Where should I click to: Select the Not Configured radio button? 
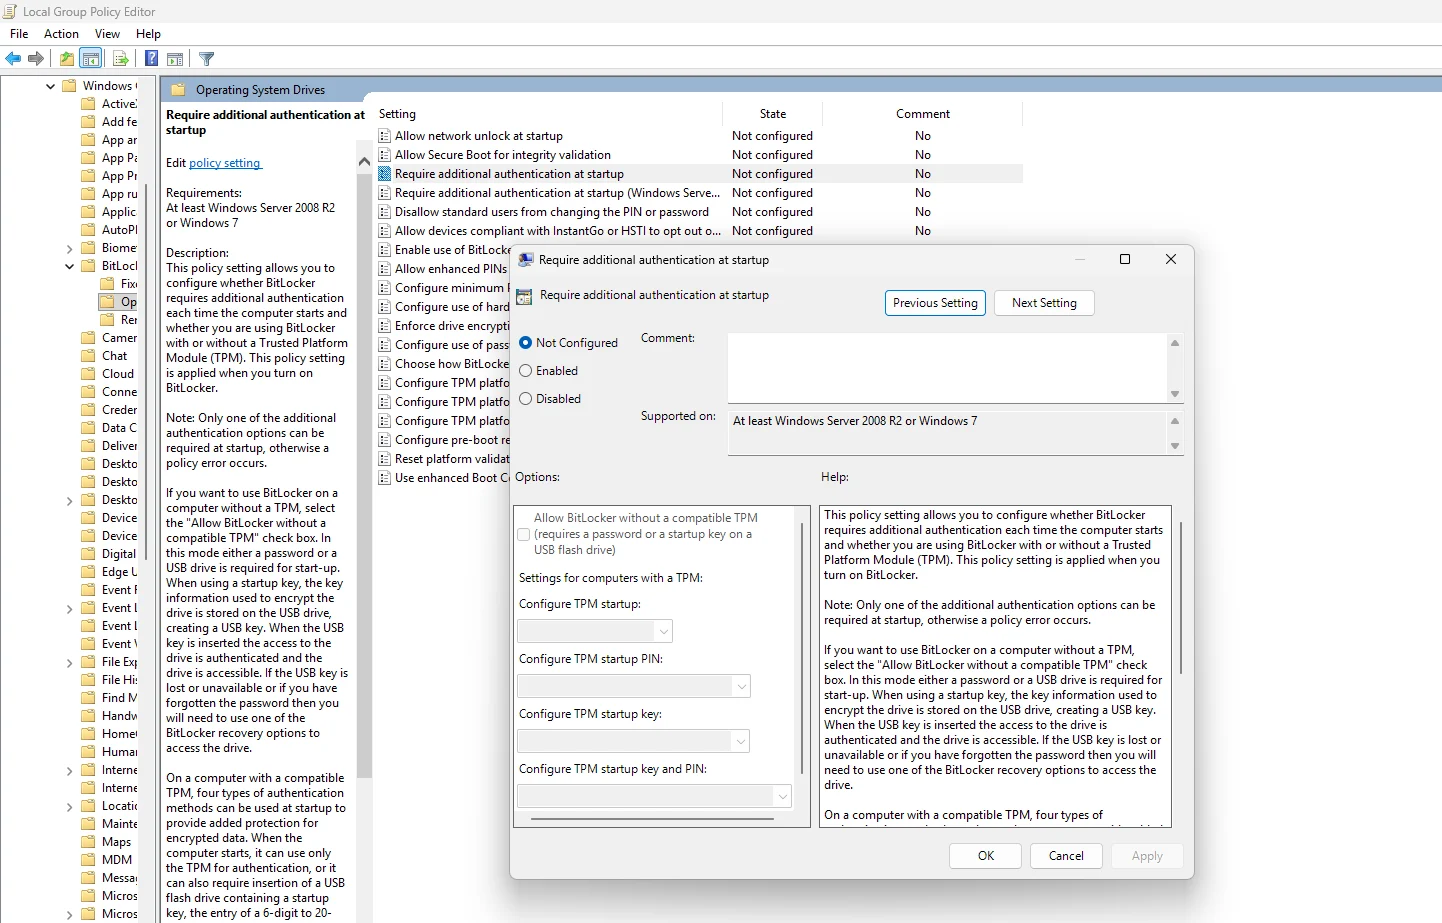pos(526,343)
